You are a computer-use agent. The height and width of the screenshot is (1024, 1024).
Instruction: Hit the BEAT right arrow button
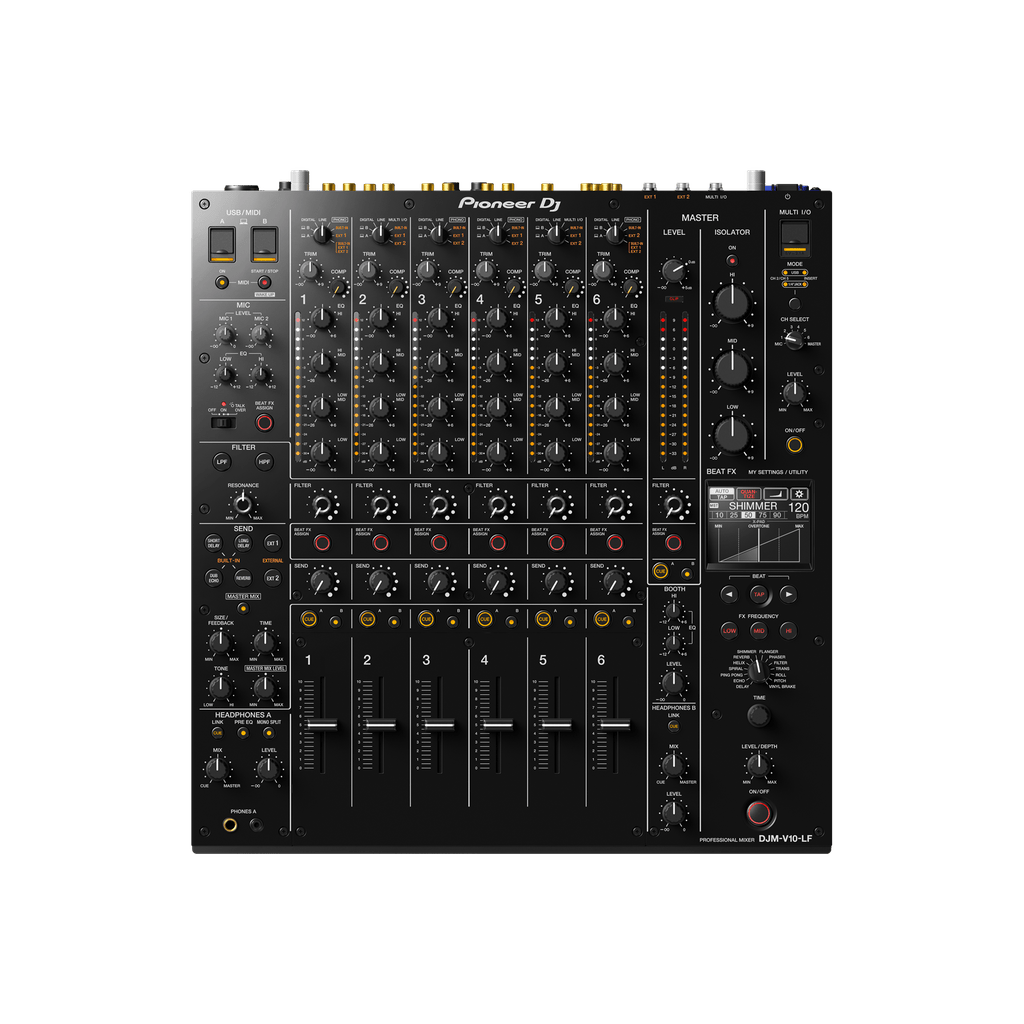pyautogui.click(x=788, y=594)
